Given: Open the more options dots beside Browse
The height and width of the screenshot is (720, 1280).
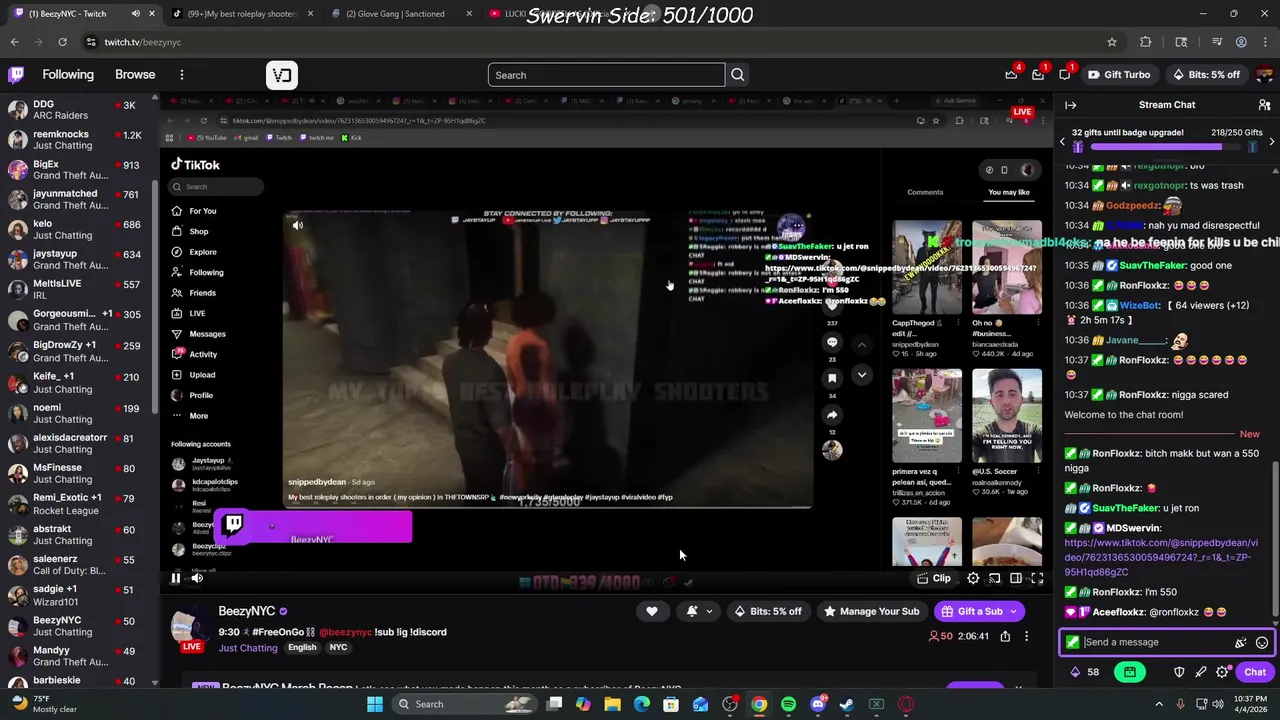Looking at the screenshot, I should tap(182, 75).
